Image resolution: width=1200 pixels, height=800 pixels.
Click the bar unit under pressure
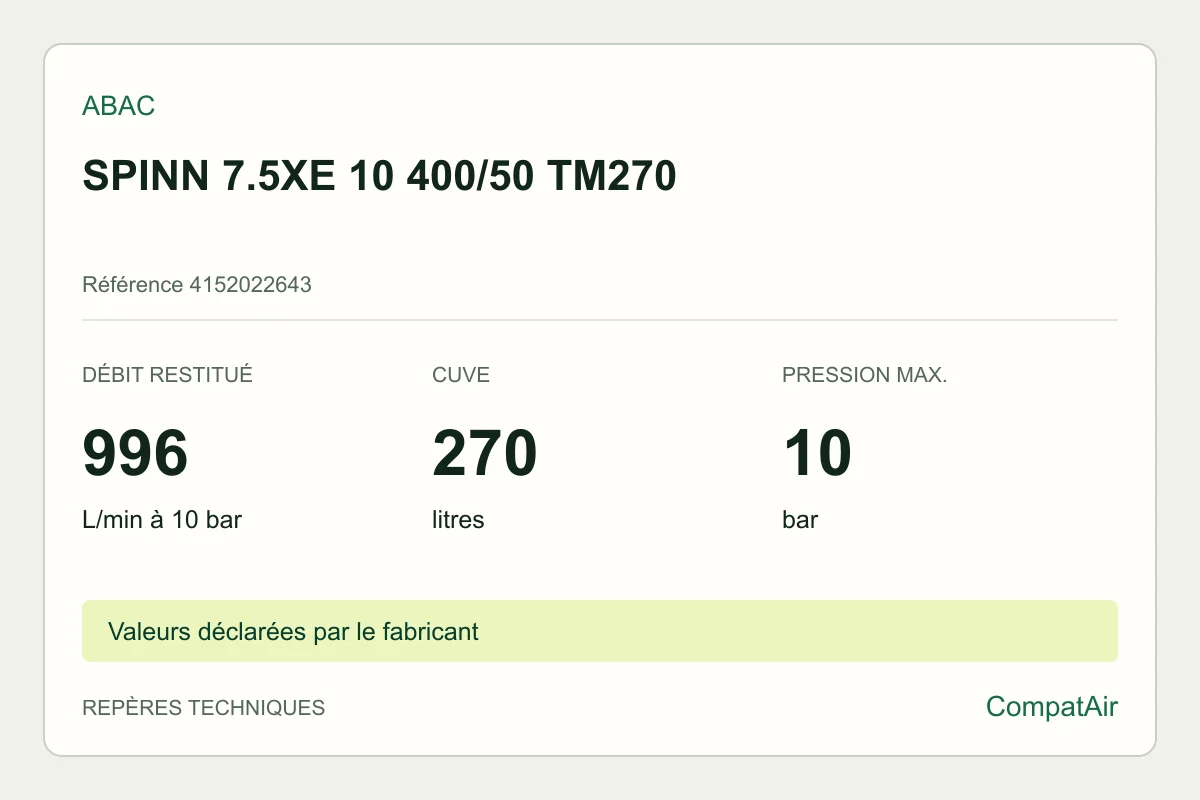(800, 520)
